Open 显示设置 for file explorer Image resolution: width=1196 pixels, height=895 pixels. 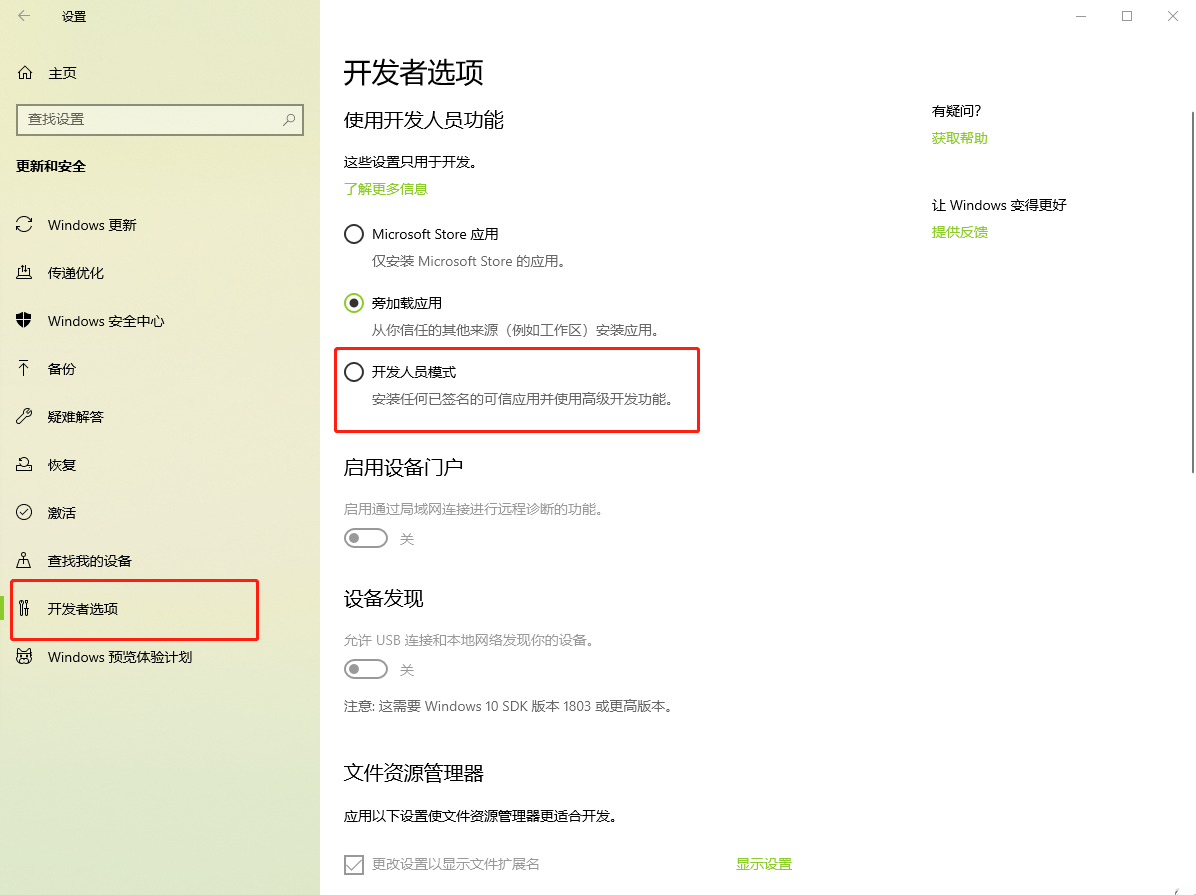(x=763, y=863)
